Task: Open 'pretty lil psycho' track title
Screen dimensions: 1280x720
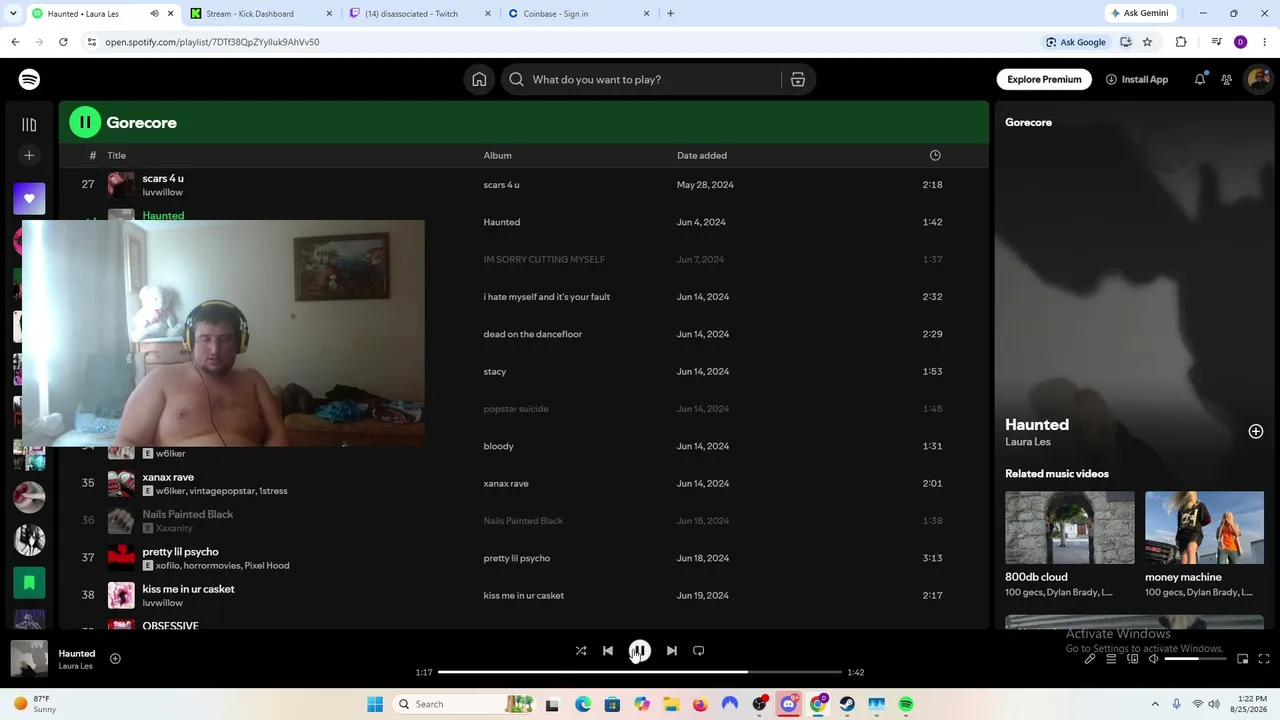Action: click(x=180, y=552)
